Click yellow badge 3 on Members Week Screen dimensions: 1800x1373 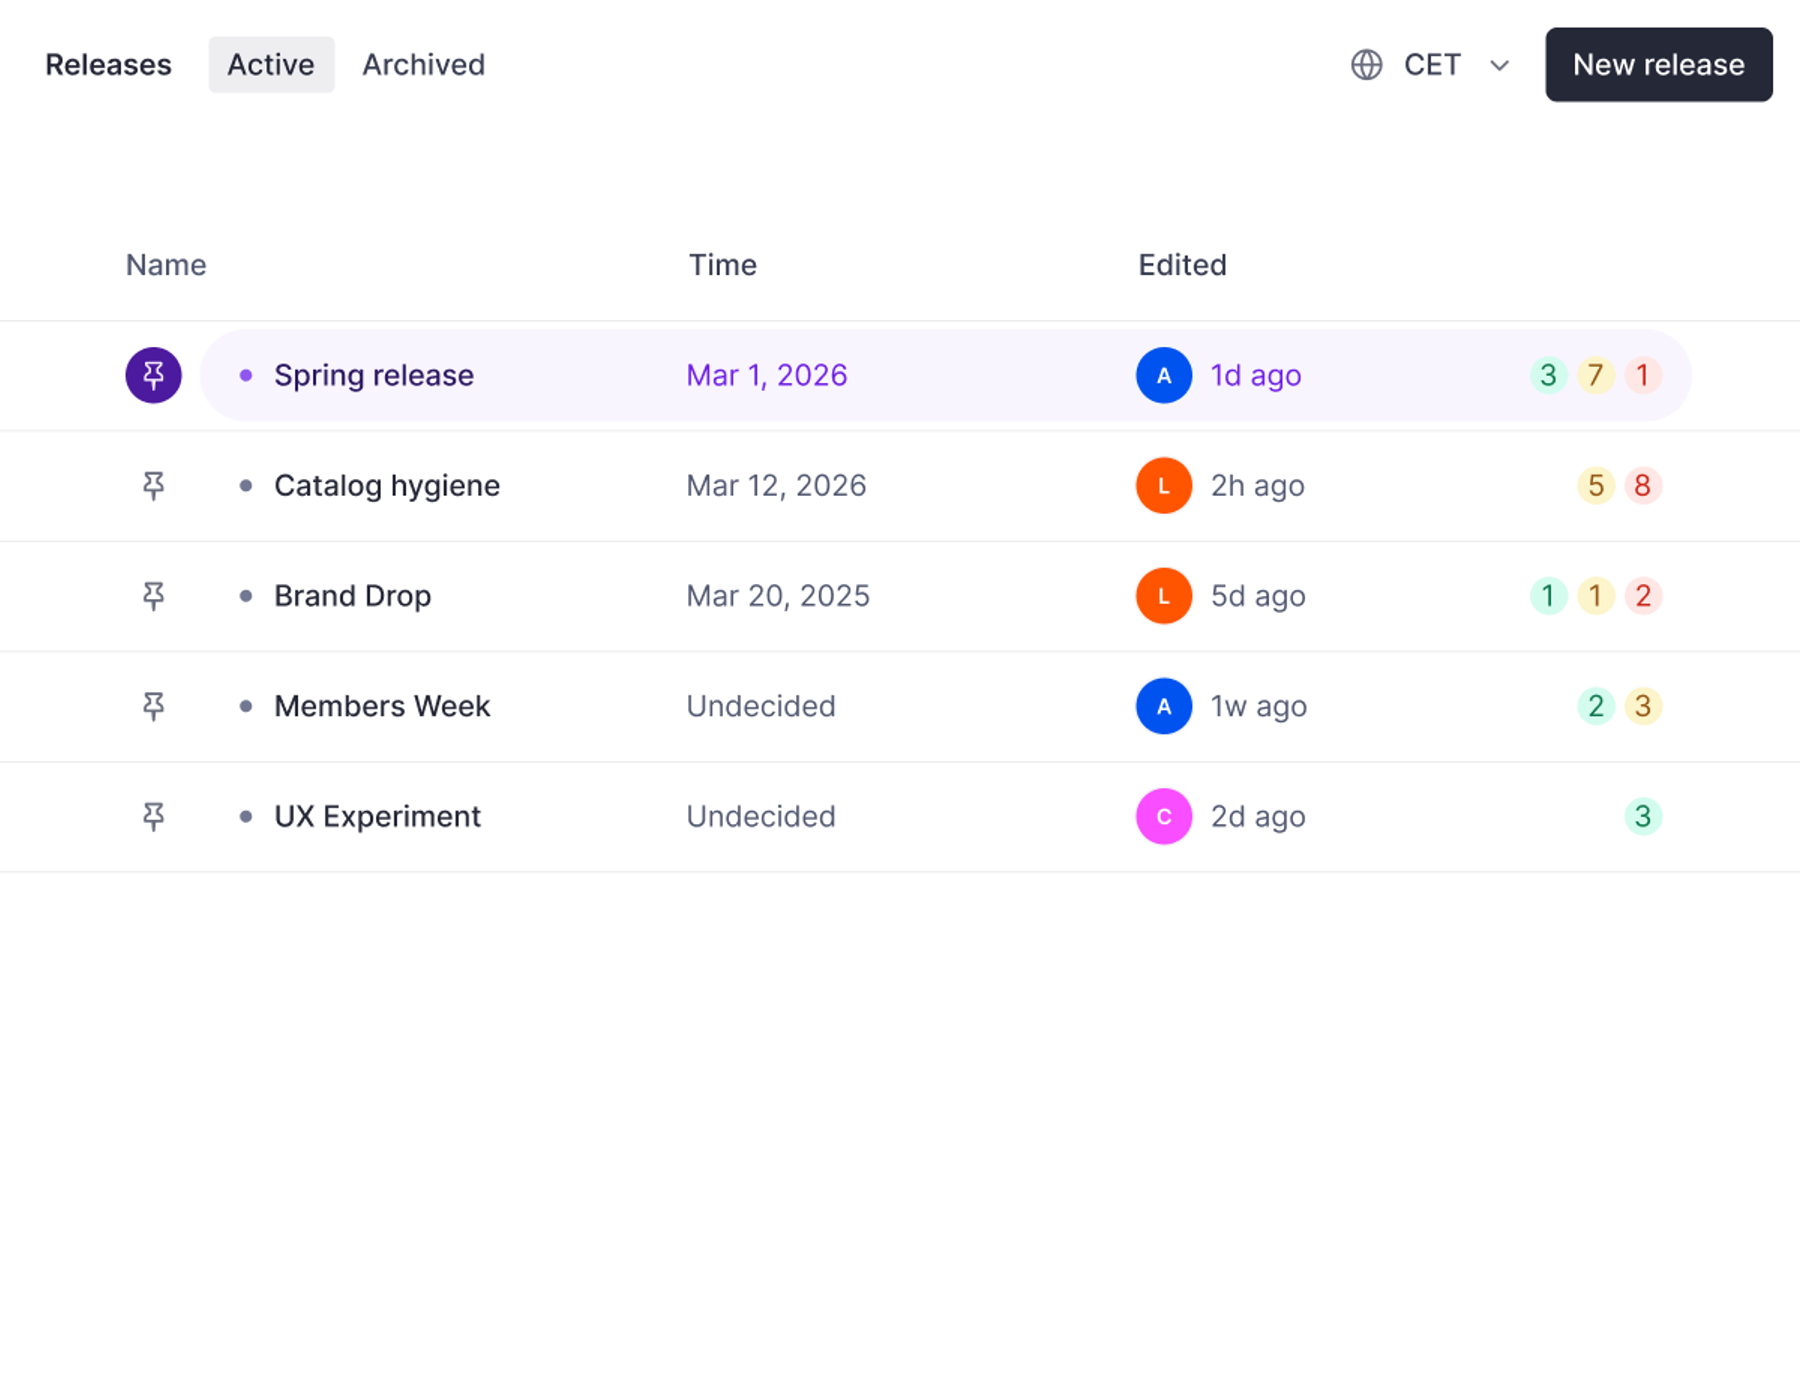click(1642, 706)
